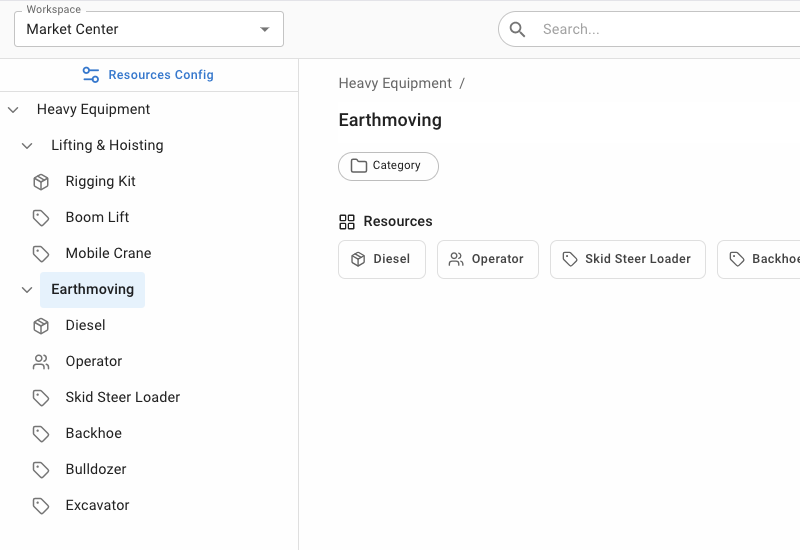Select Boom Lift in the tree
The width and height of the screenshot is (800, 550).
pos(97,217)
